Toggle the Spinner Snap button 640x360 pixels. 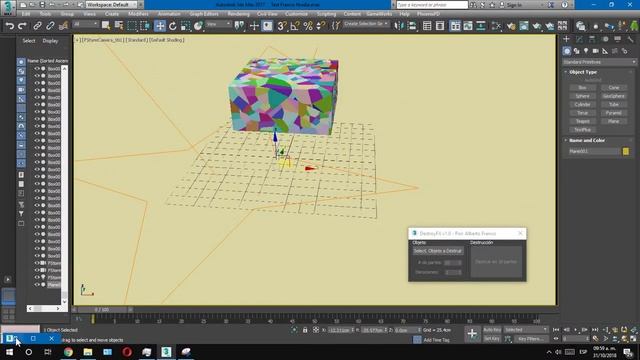(x=321, y=26)
